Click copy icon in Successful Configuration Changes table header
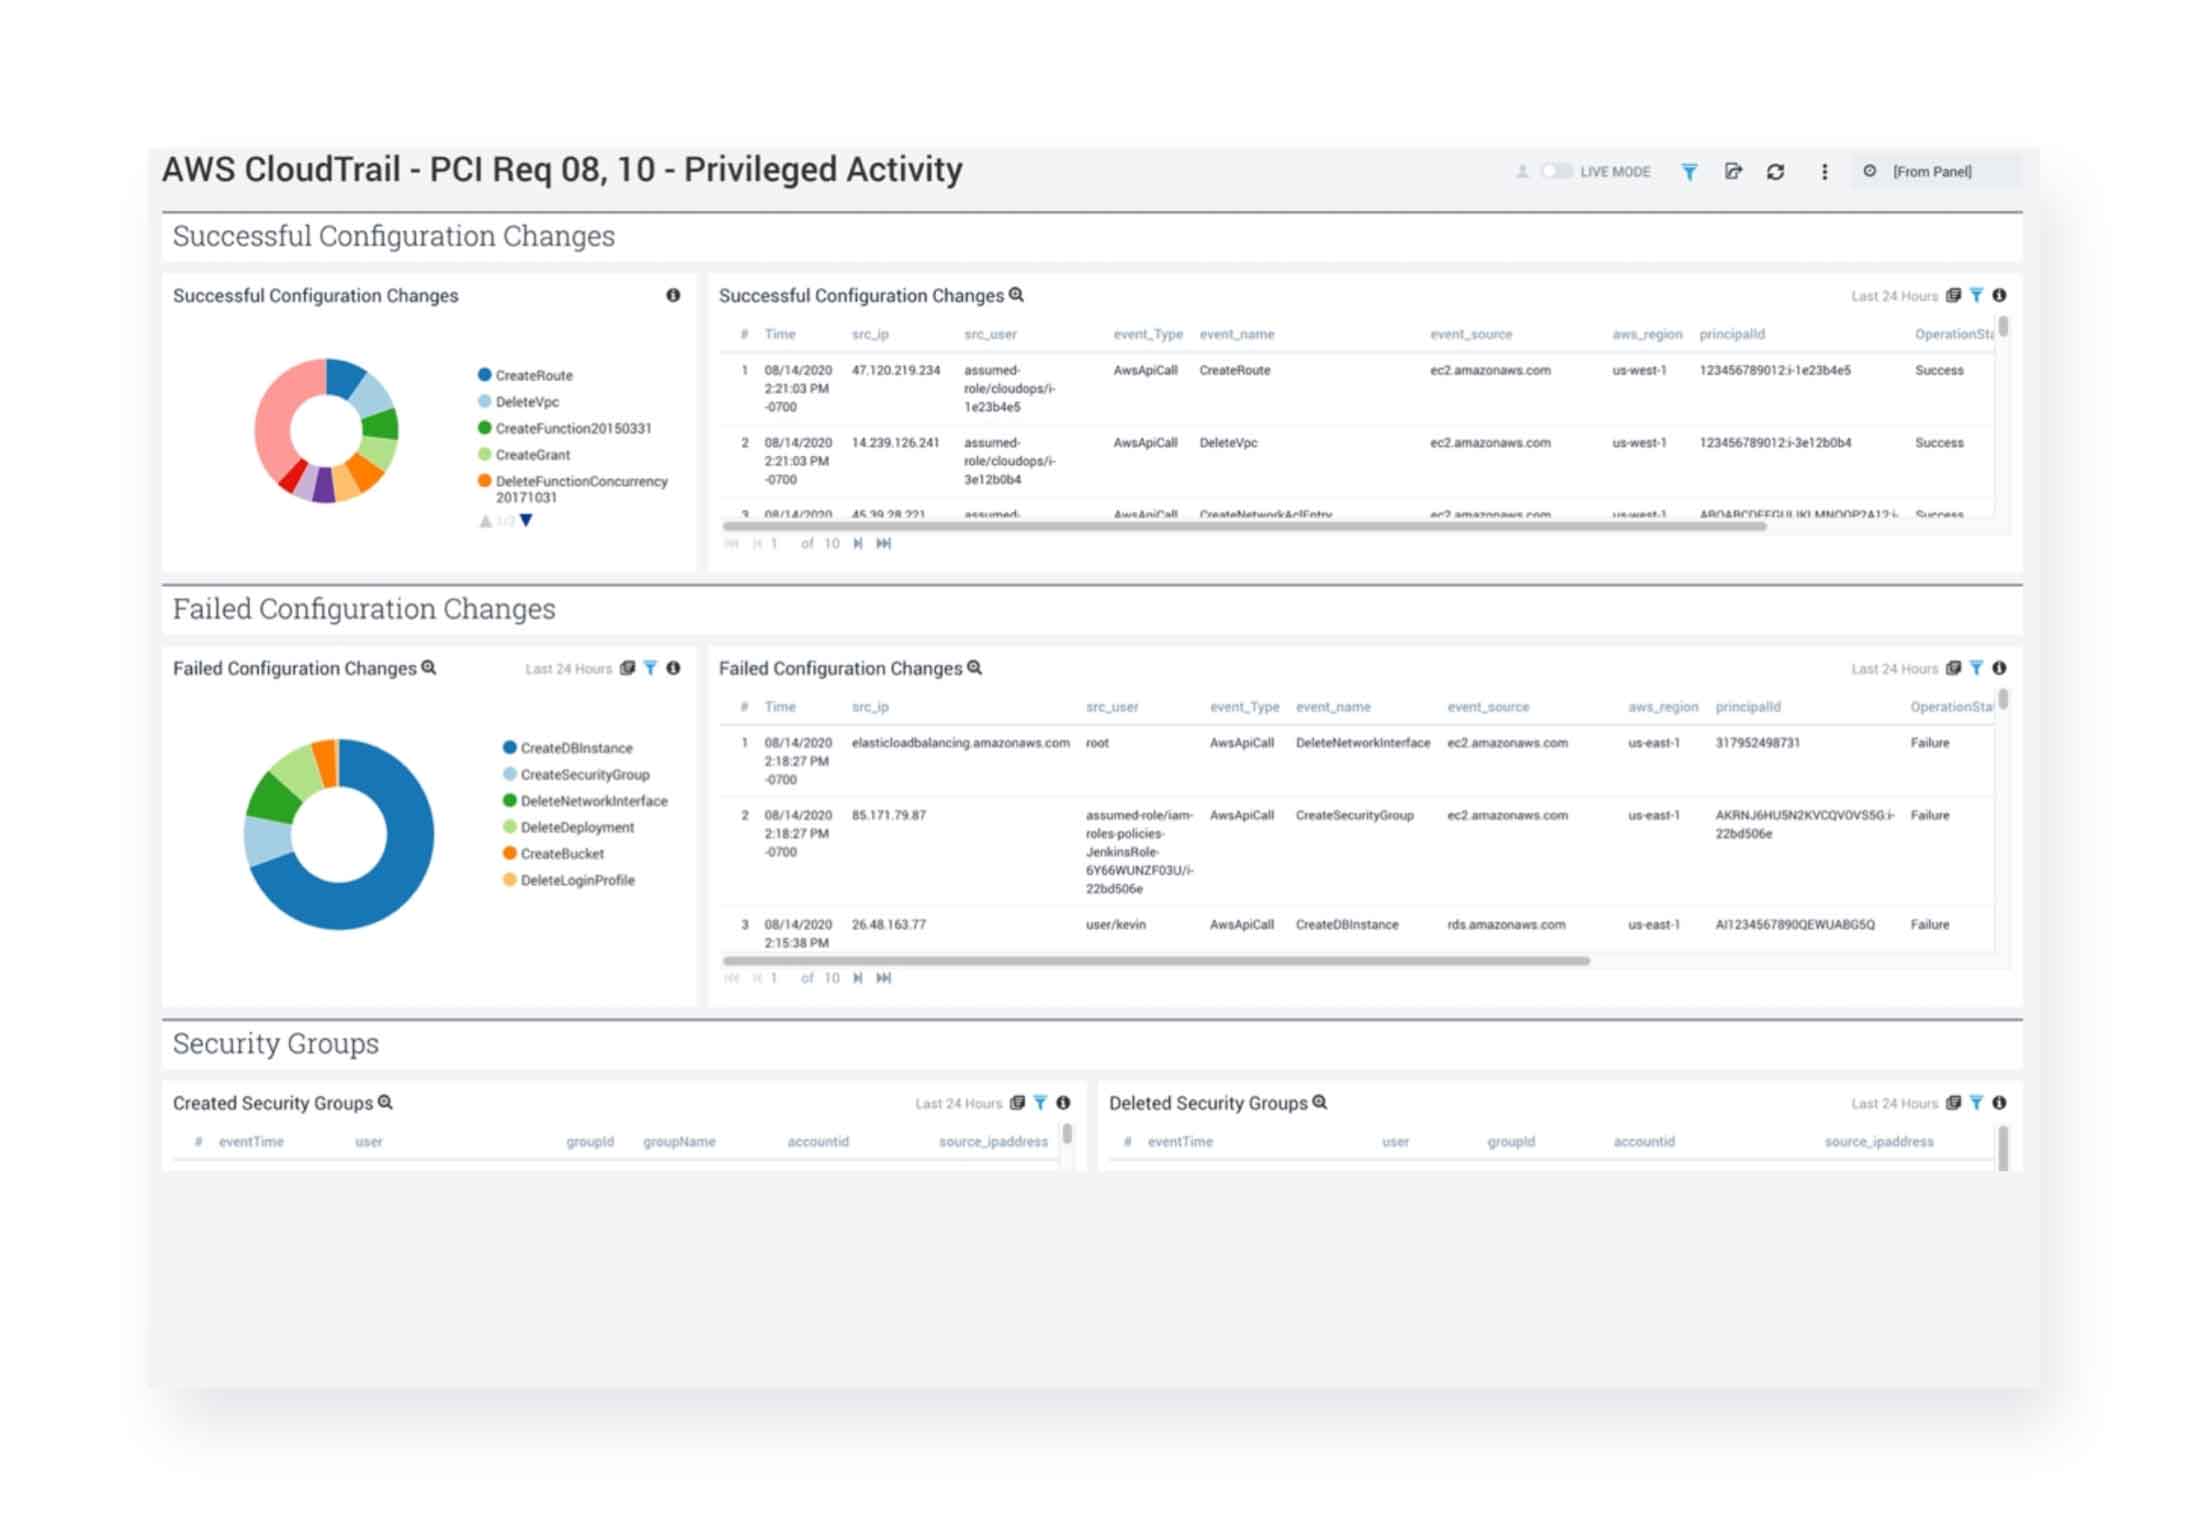The width and height of the screenshot is (2188, 1536). (1953, 295)
